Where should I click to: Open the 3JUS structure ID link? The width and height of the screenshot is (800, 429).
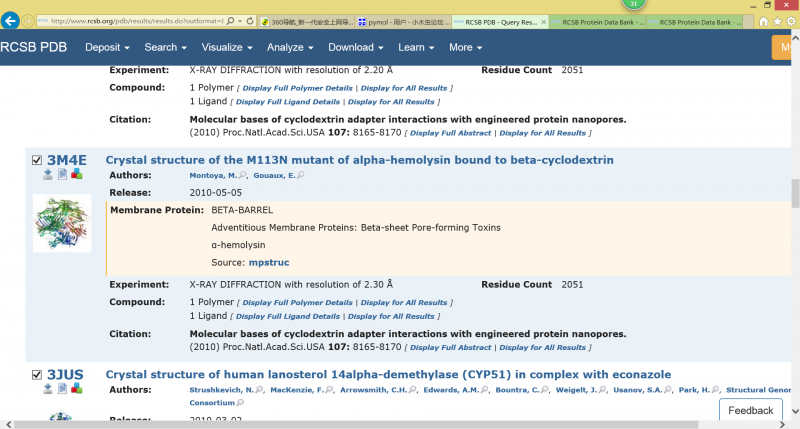click(x=65, y=375)
